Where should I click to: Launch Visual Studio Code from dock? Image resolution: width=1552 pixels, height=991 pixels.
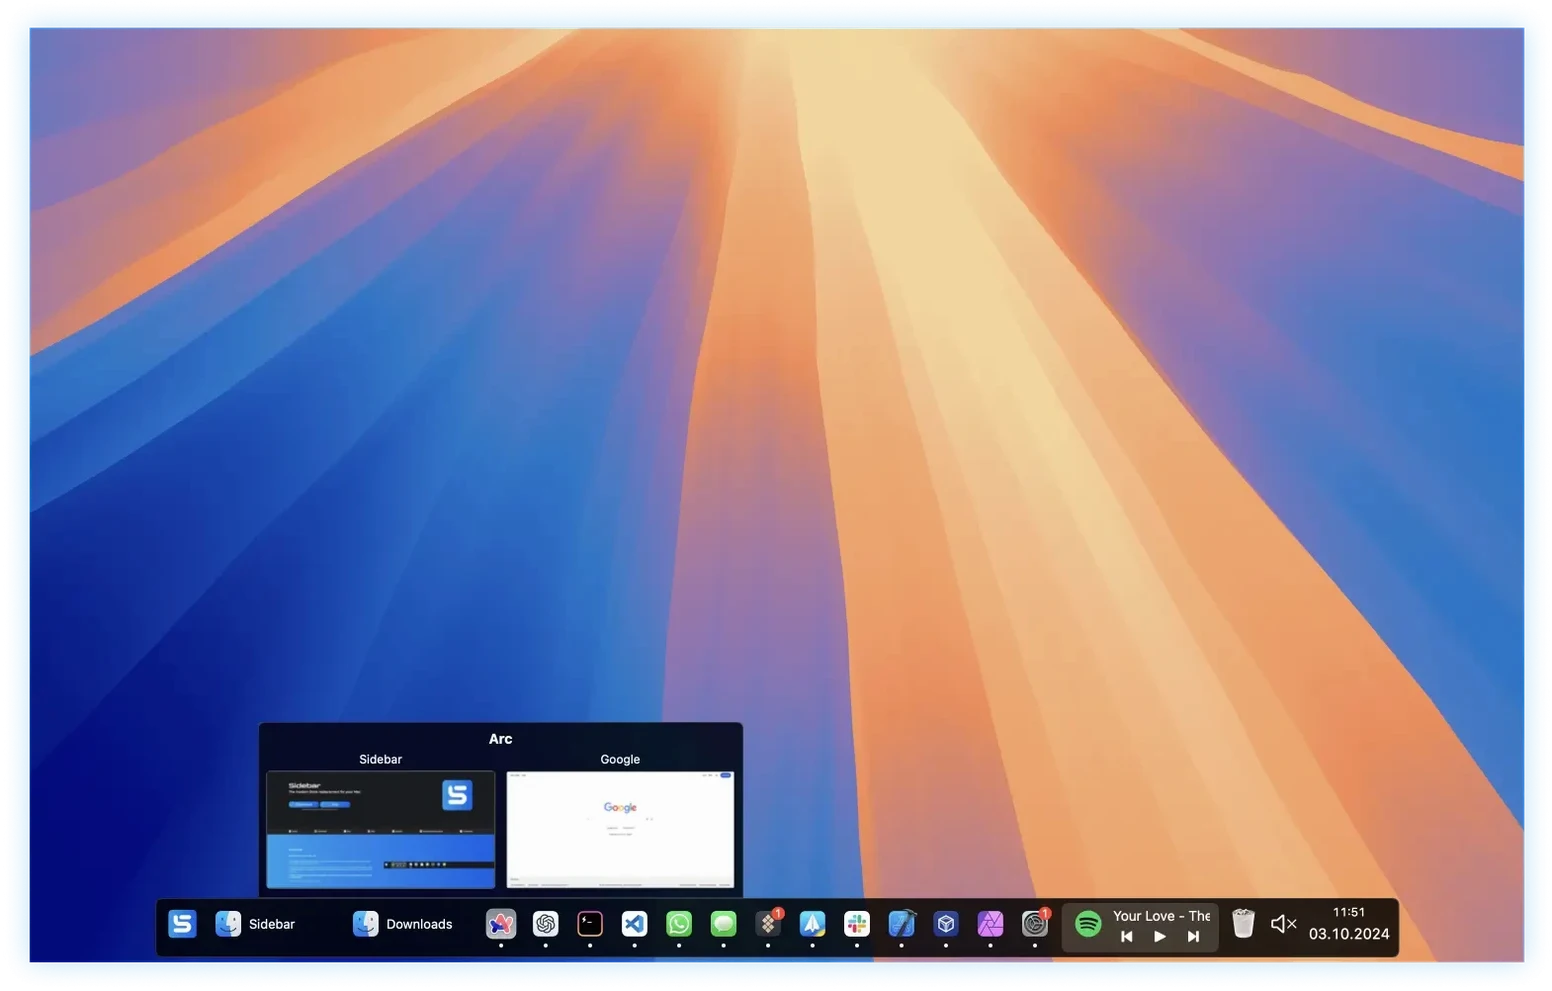634,924
